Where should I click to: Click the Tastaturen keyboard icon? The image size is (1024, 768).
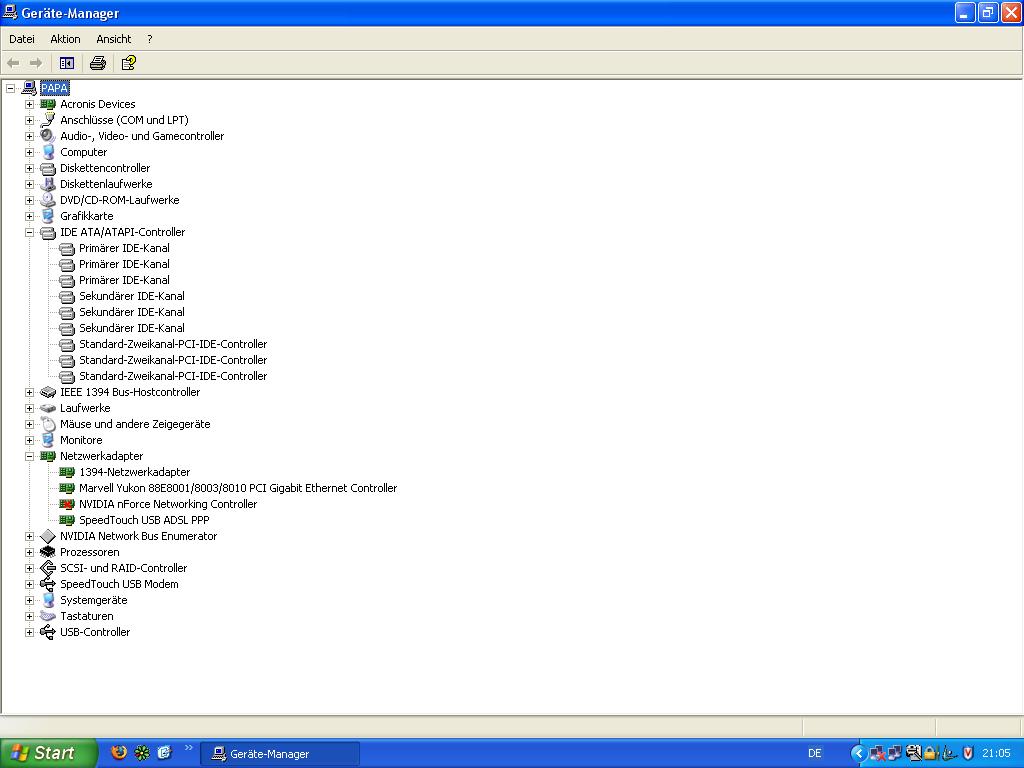coord(48,616)
